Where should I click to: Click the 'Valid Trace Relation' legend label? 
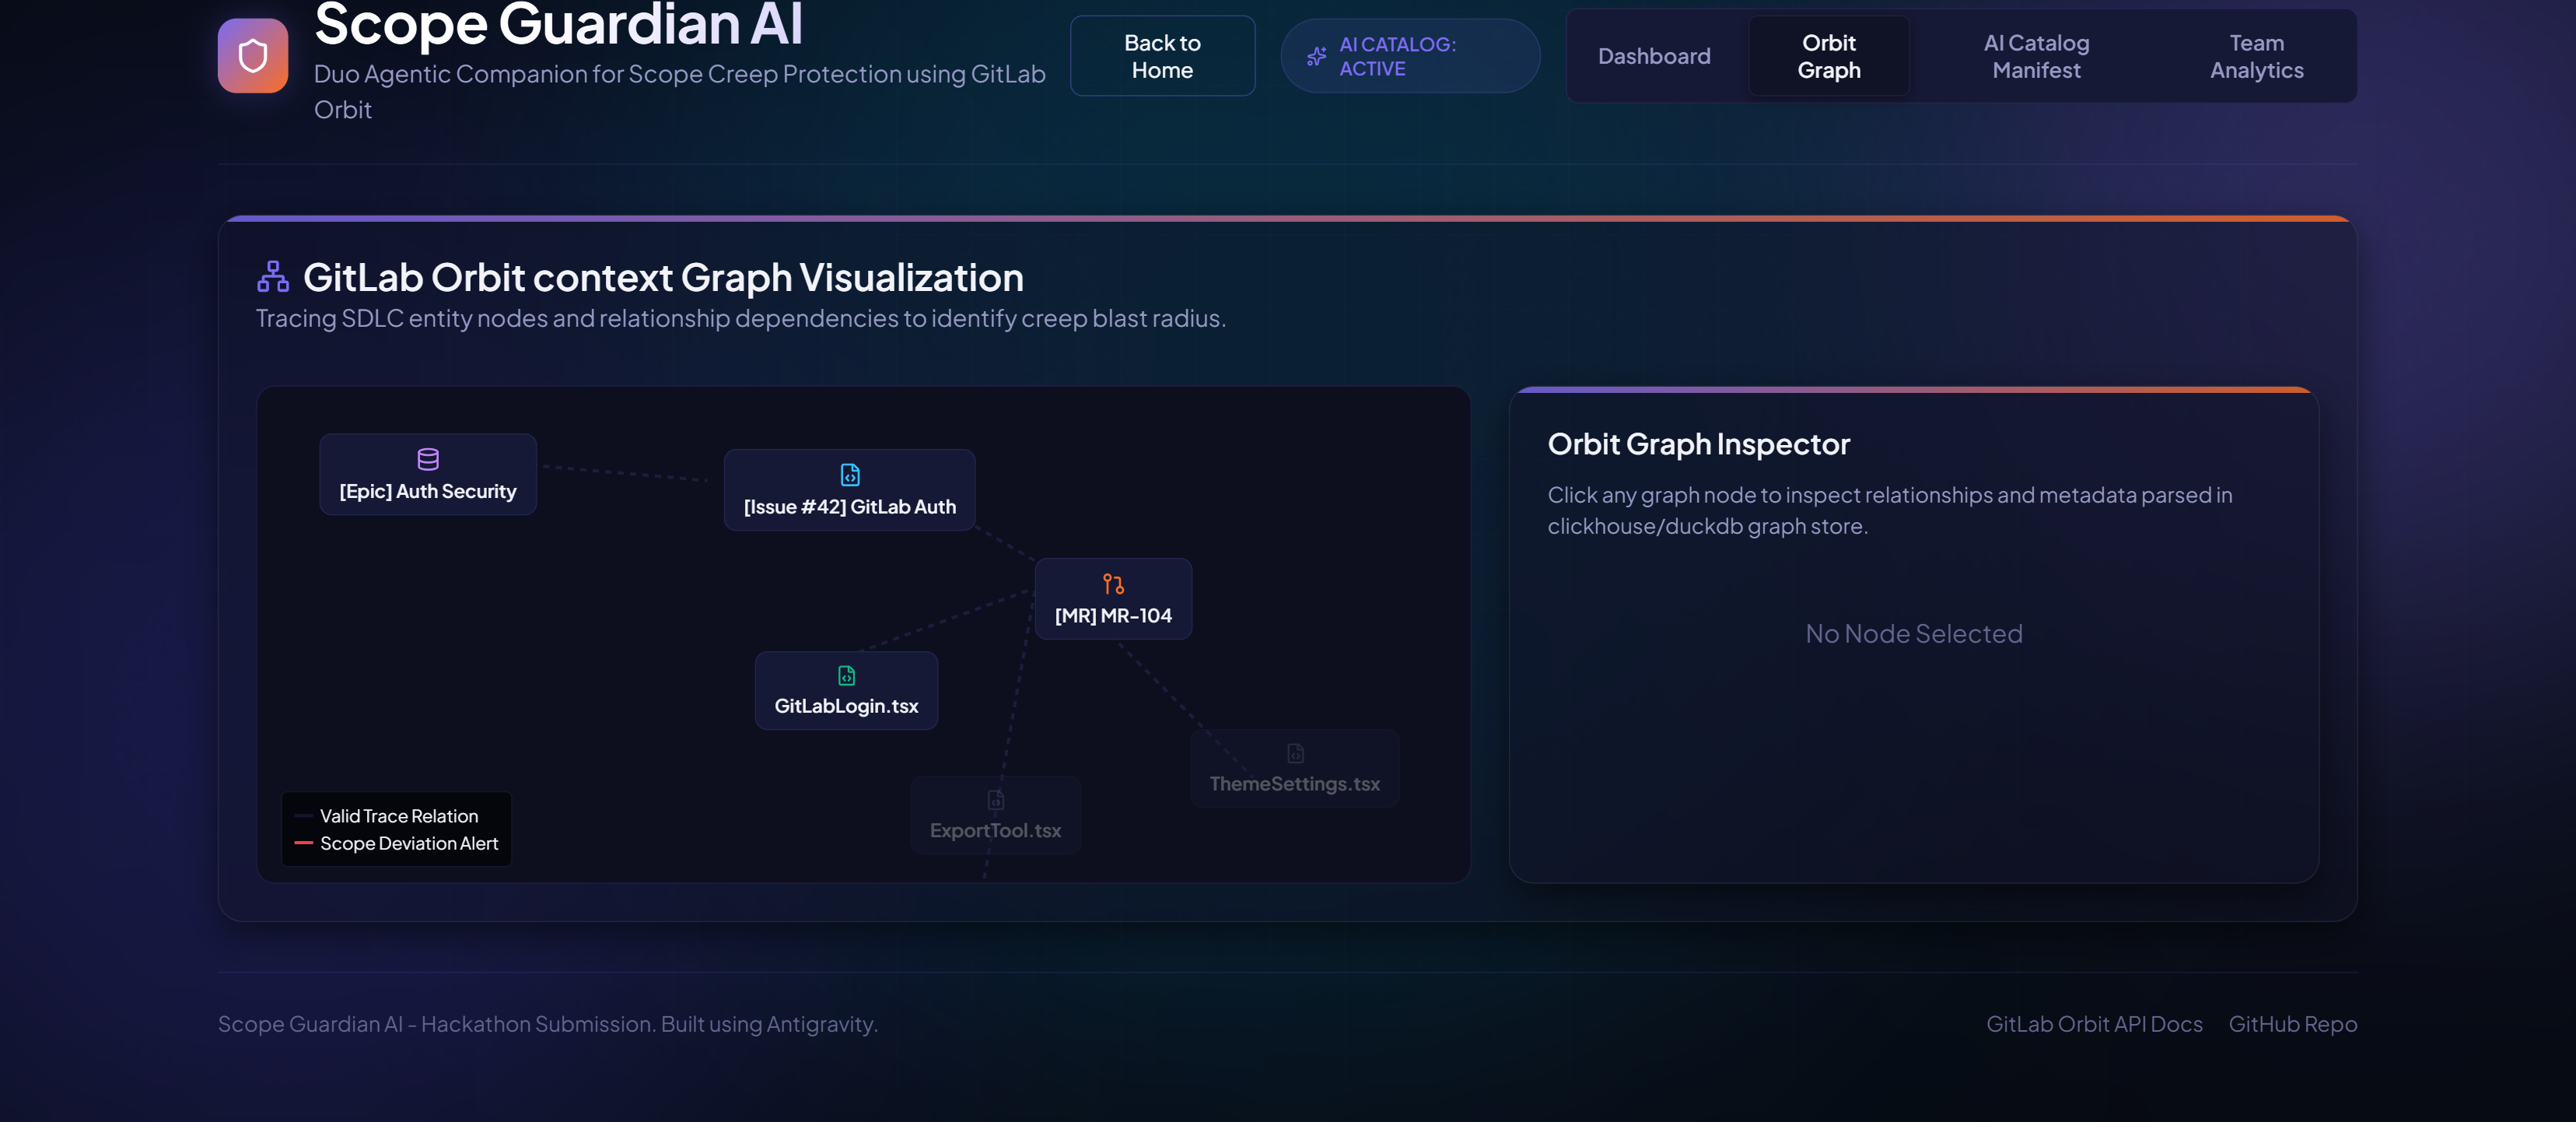399,816
